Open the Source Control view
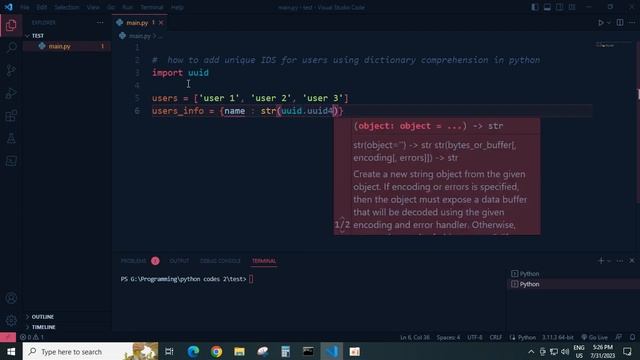 pyautogui.click(x=11, y=70)
